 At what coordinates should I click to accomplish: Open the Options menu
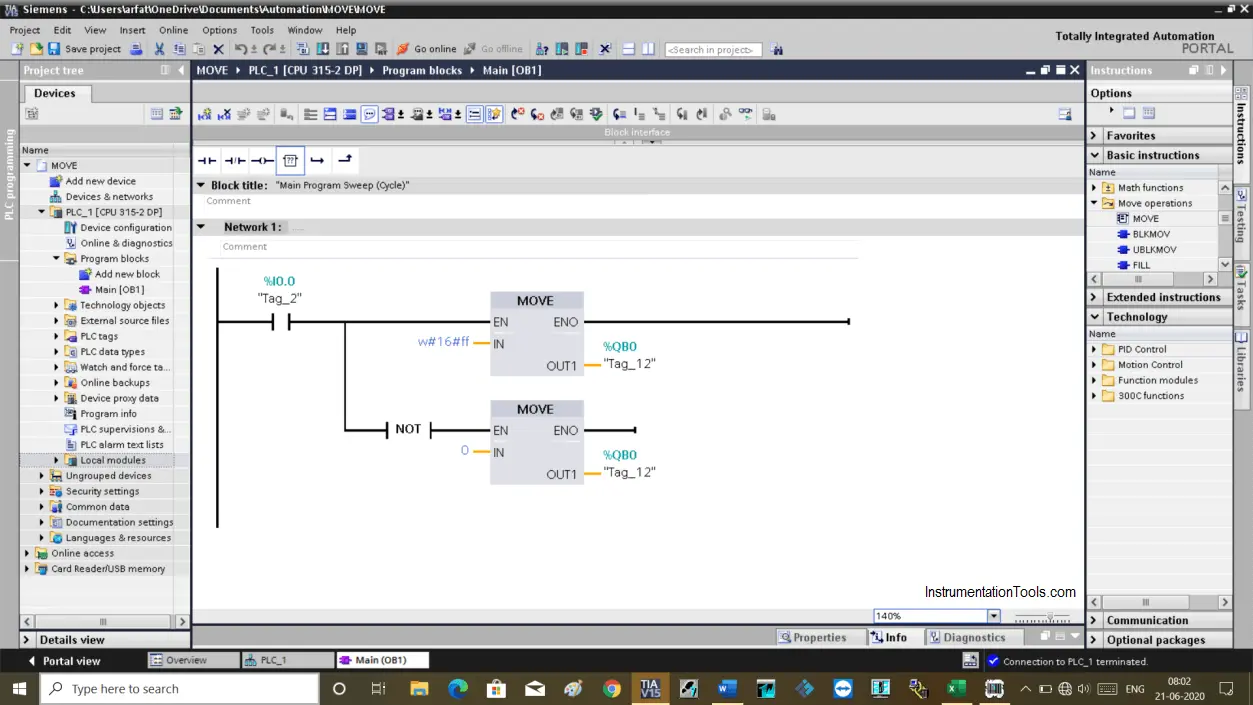[x=220, y=30]
